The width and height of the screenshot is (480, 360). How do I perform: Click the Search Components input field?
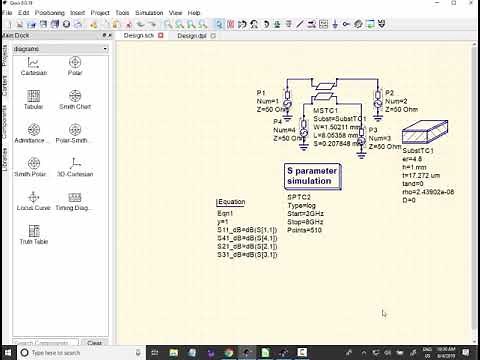46,343
